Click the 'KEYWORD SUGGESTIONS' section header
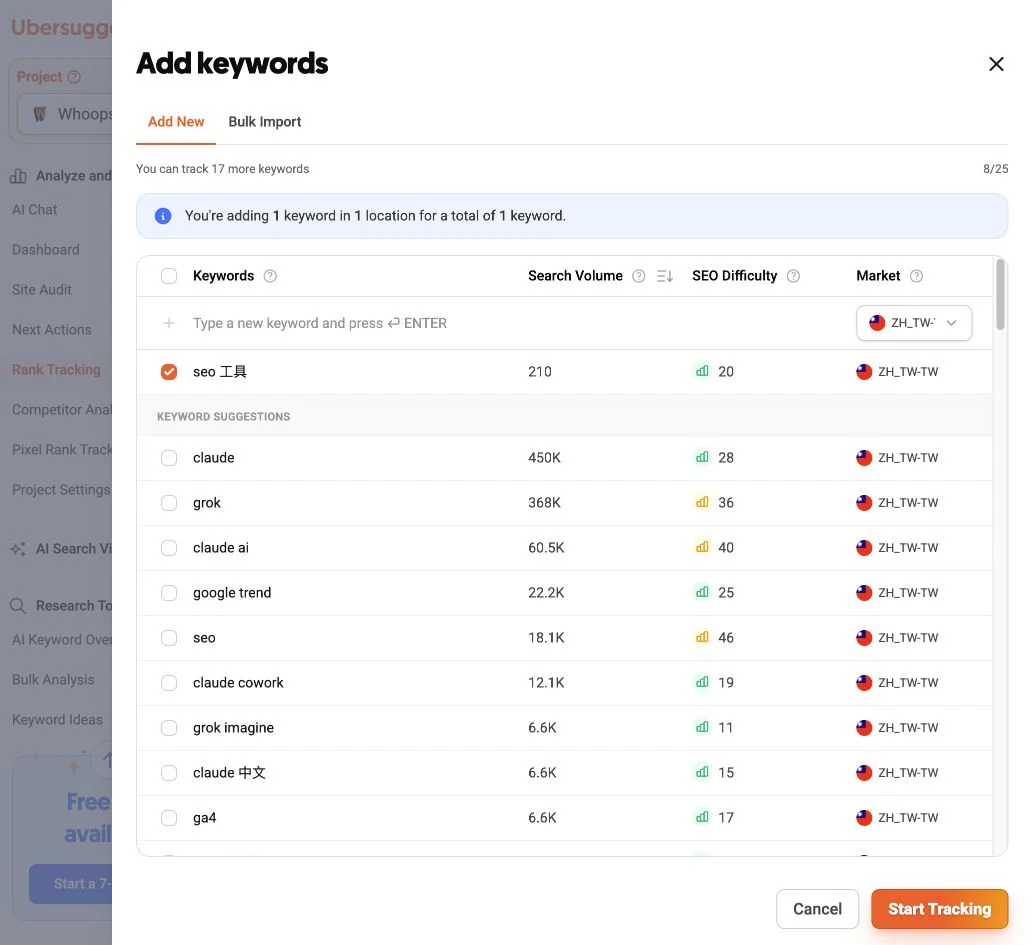Screen dimensions: 1032x945 [x=223, y=417]
